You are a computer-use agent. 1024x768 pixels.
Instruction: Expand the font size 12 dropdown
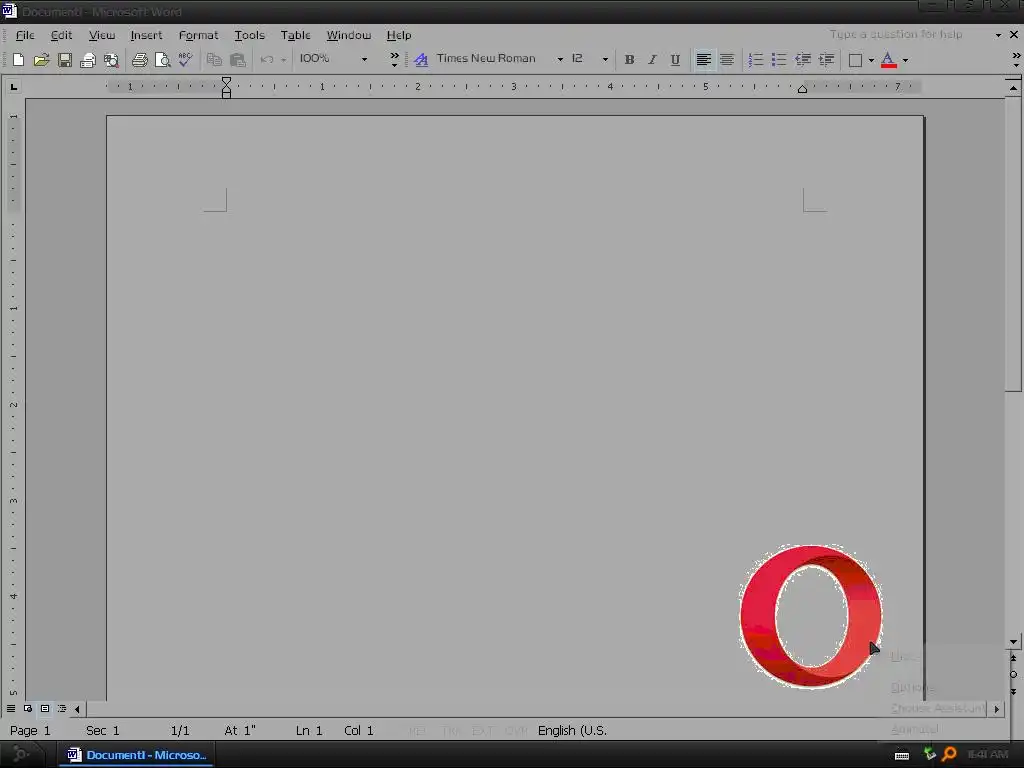605,59
